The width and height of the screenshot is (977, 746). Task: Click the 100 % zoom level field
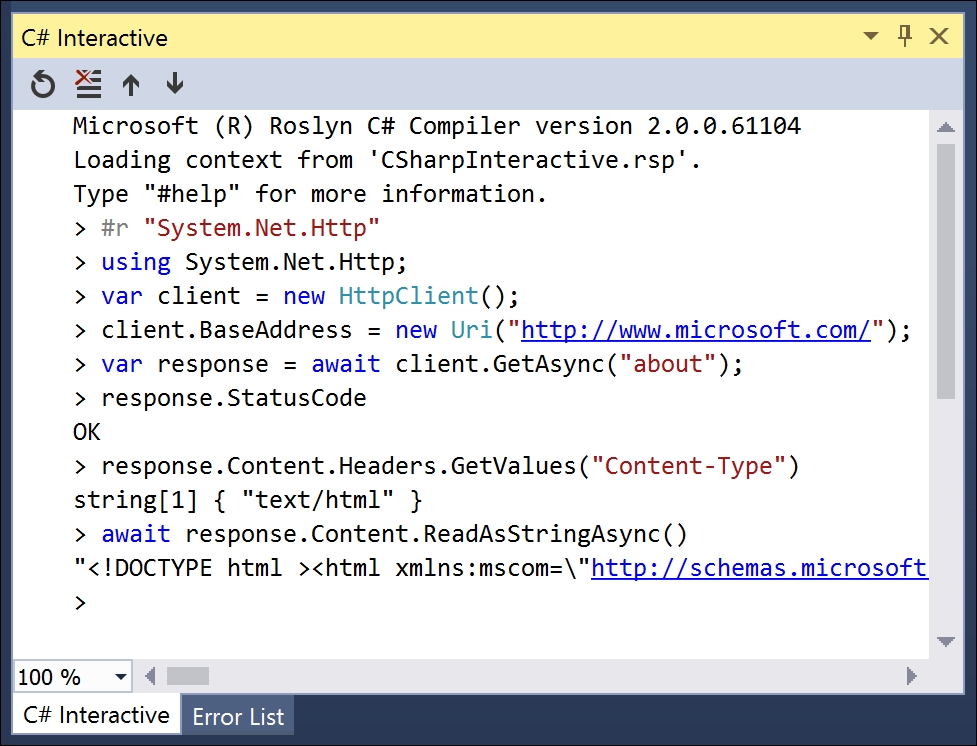coord(62,677)
